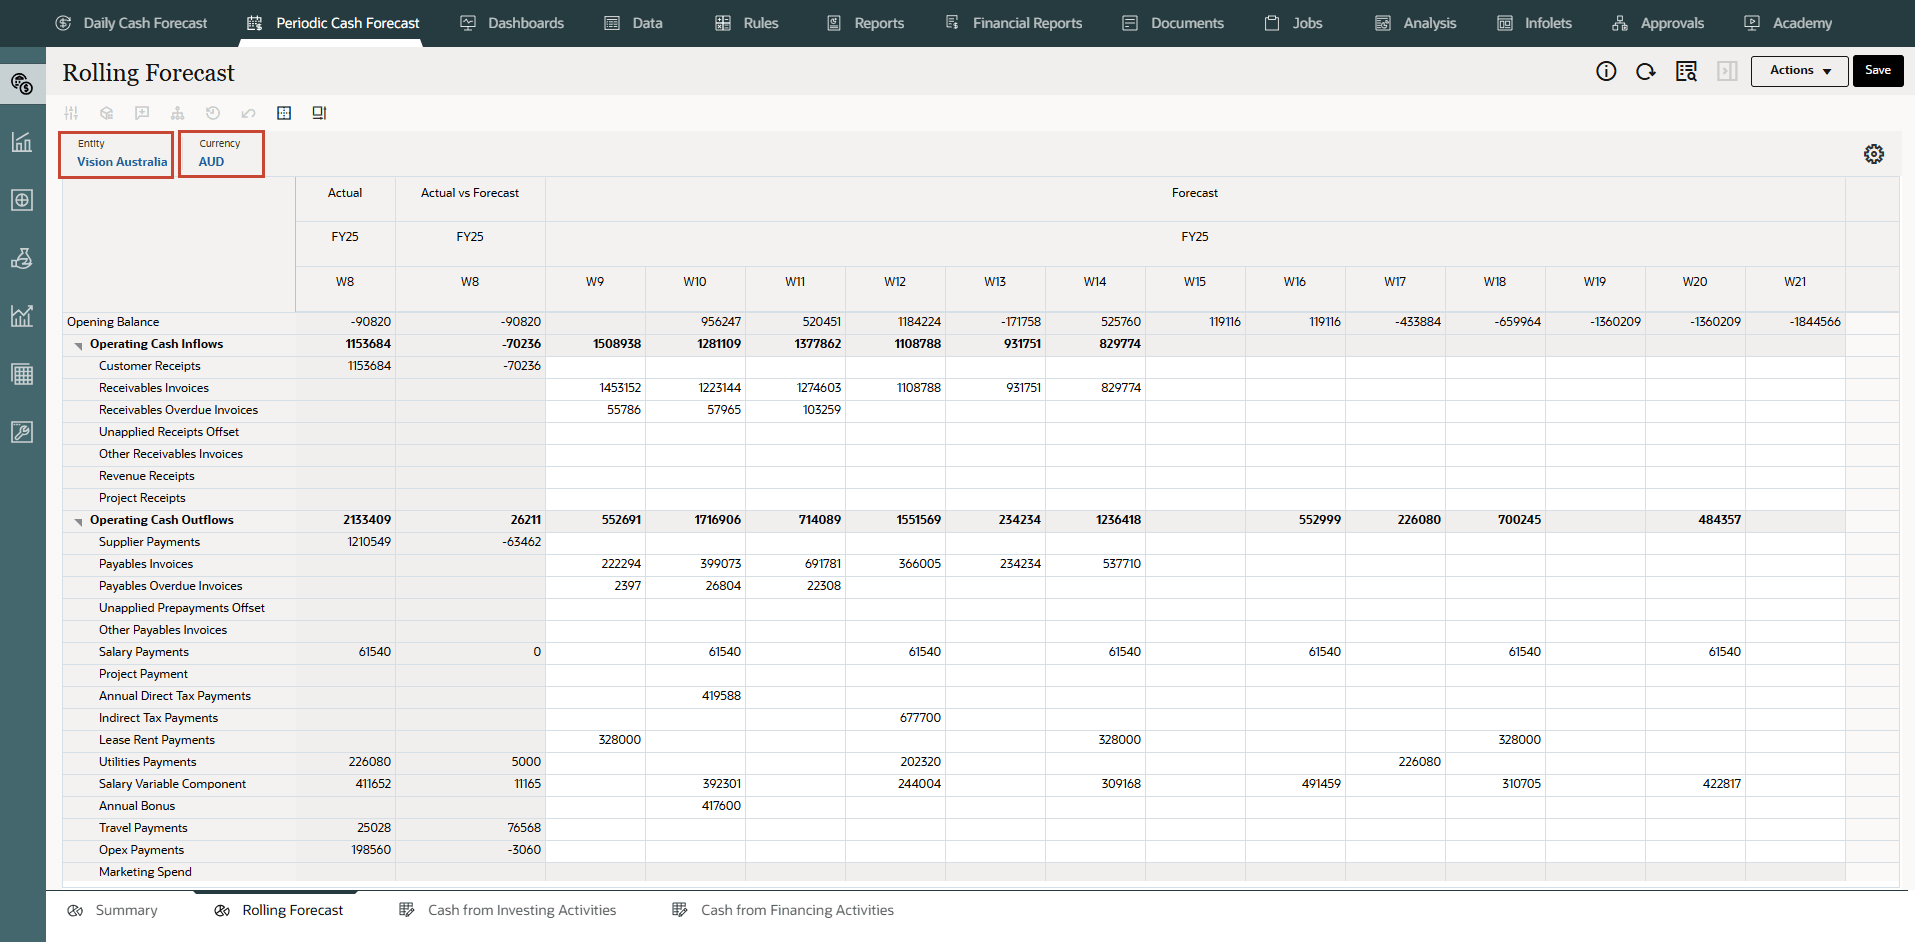Click the adjust sliders toolbar icon
1915x942 pixels.
(71, 113)
